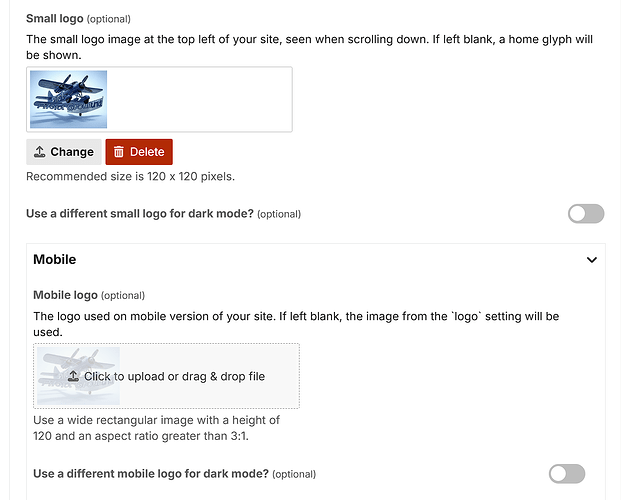621x500 pixels.
Task: Click the upload icon in the mobile logo dropzone
Action: point(73,376)
